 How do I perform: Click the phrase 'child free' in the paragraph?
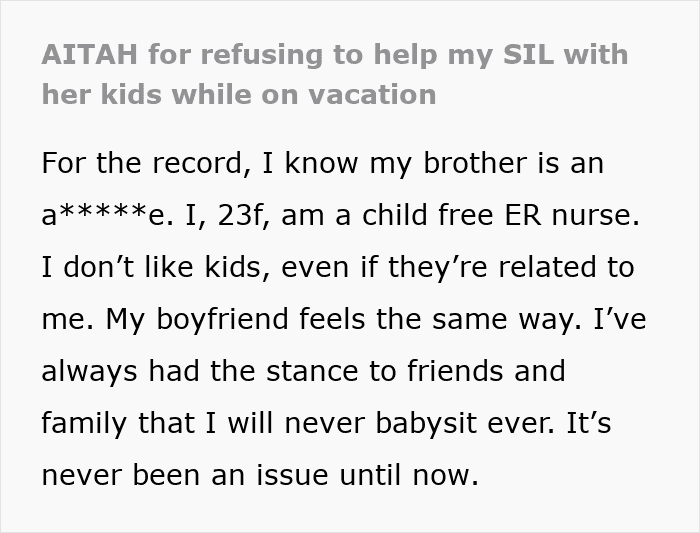[x=428, y=214]
